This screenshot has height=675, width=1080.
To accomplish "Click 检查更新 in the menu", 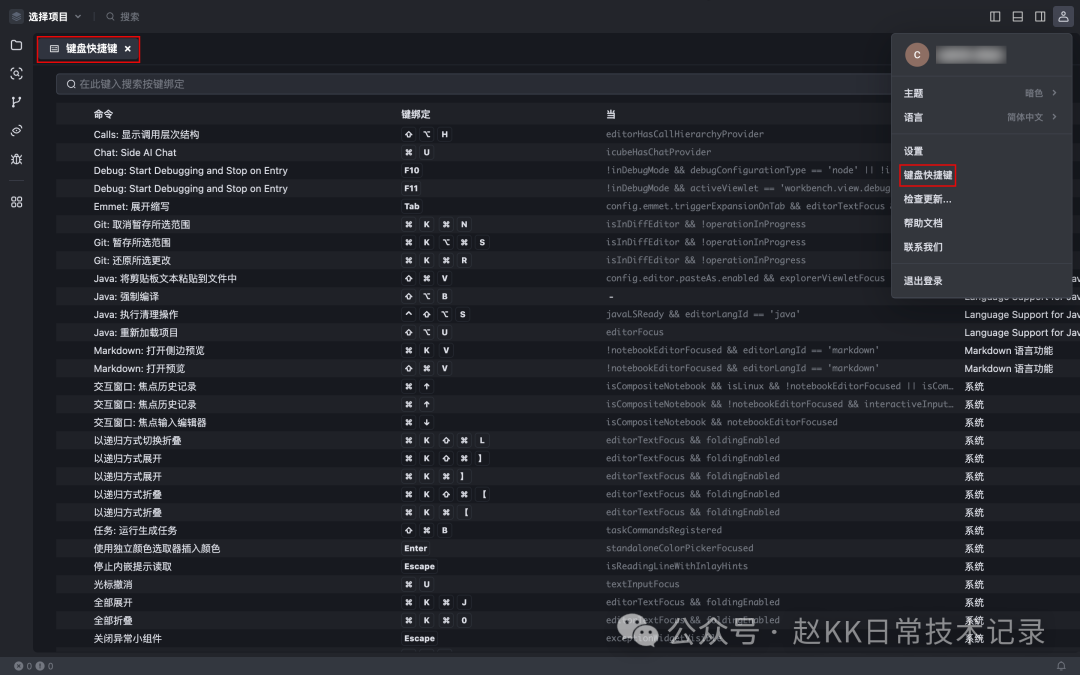I will pyautogui.click(x=928, y=199).
